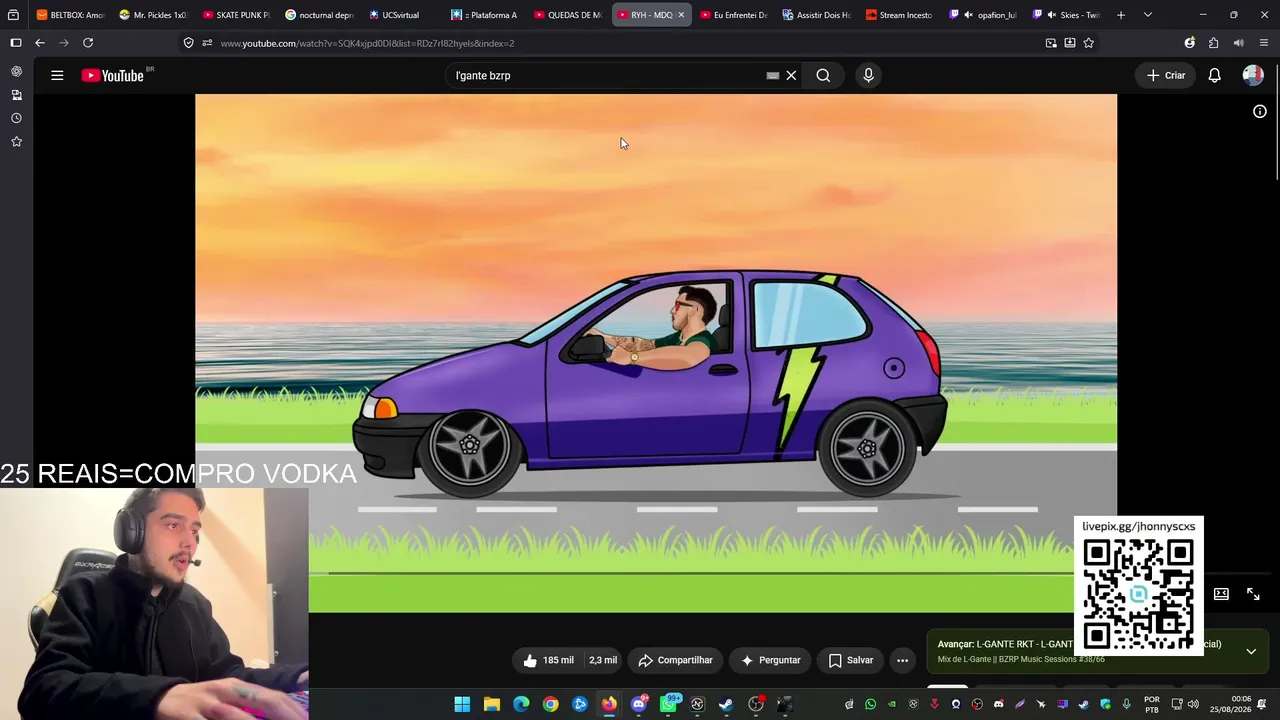Open the video site information icon
The image size is (1280, 720).
[188, 43]
